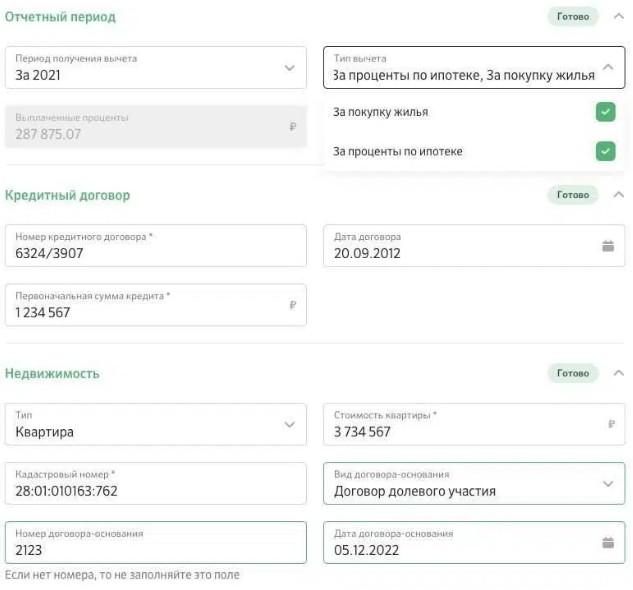Viewport: 633px width, 590px height.
Task: Select the За проценты по ипотеке option
Action: pos(398,151)
